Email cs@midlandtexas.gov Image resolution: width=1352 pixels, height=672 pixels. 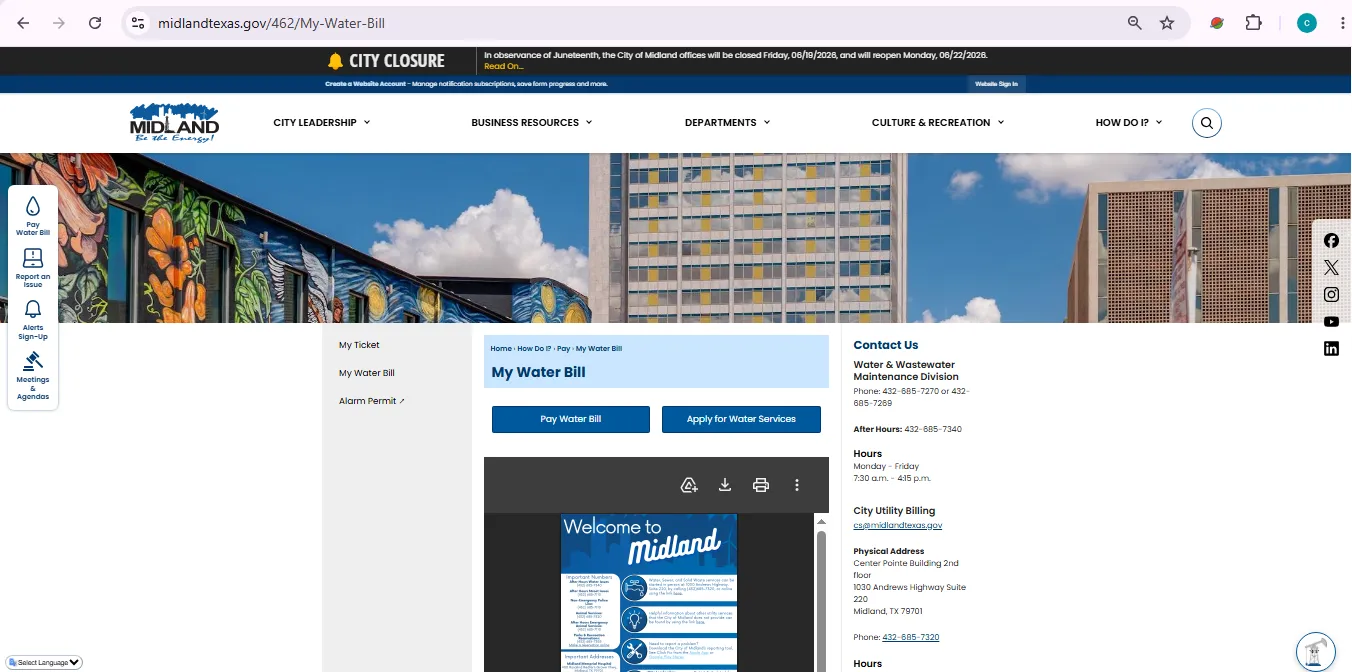pos(897,525)
